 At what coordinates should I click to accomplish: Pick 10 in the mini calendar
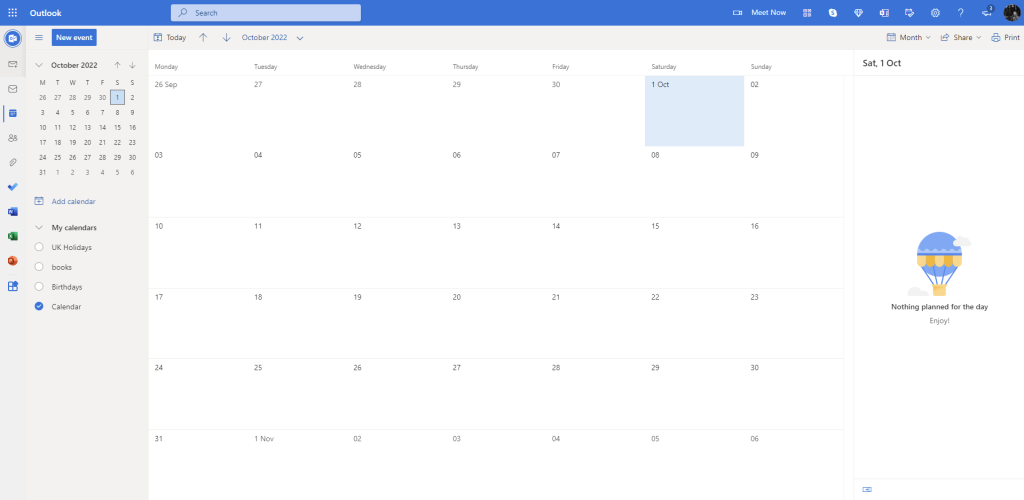tap(42, 127)
